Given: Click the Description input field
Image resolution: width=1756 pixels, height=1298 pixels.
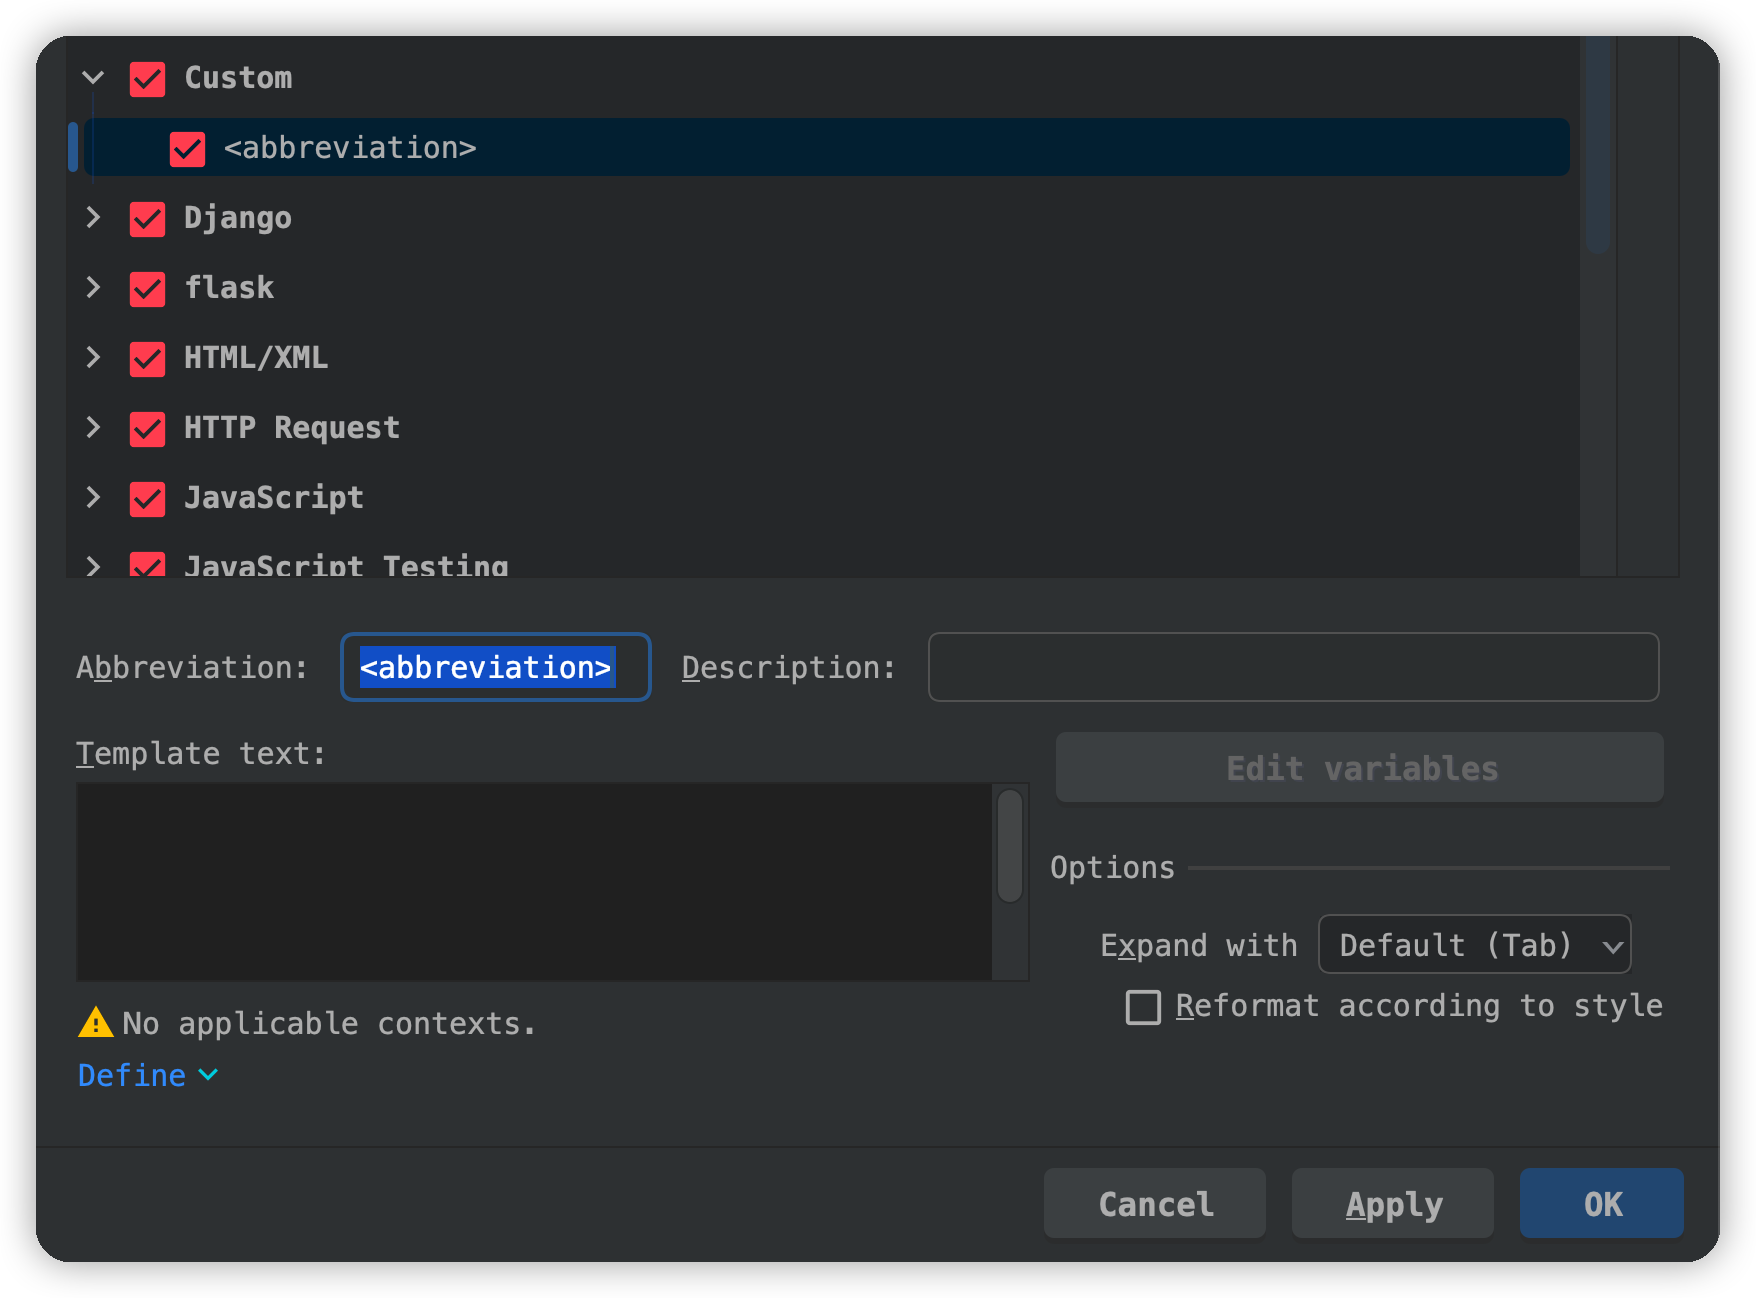Looking at the screenshot, I should (x=1292, y=667).
